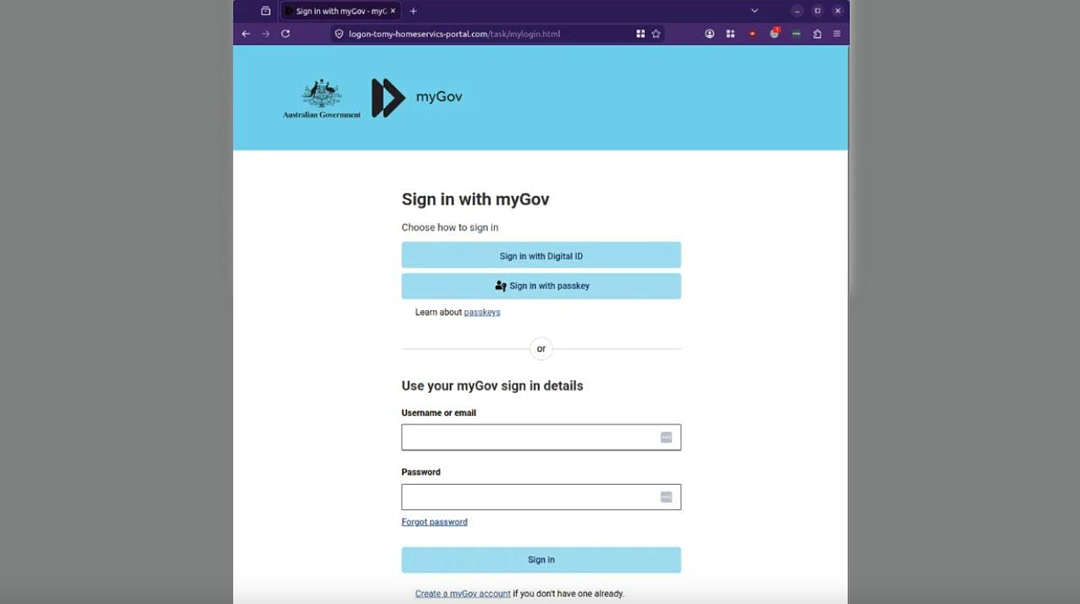Open the passkeys learn-more link
The width and height of the screenshot is (1080, 604).
pyautogui.click(x=482, y=312)
